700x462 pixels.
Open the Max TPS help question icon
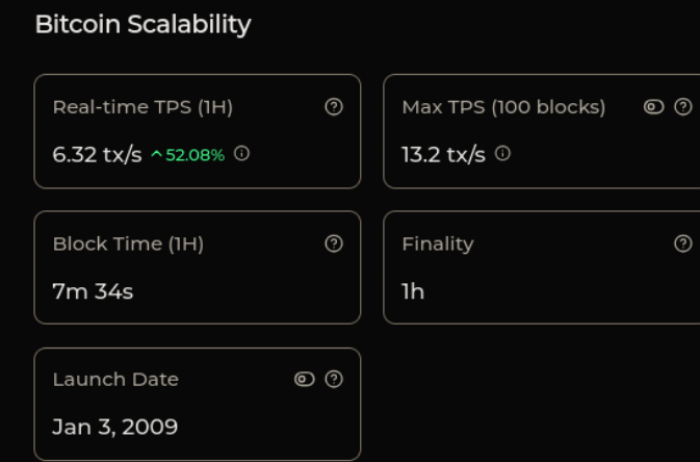point(683,107)
